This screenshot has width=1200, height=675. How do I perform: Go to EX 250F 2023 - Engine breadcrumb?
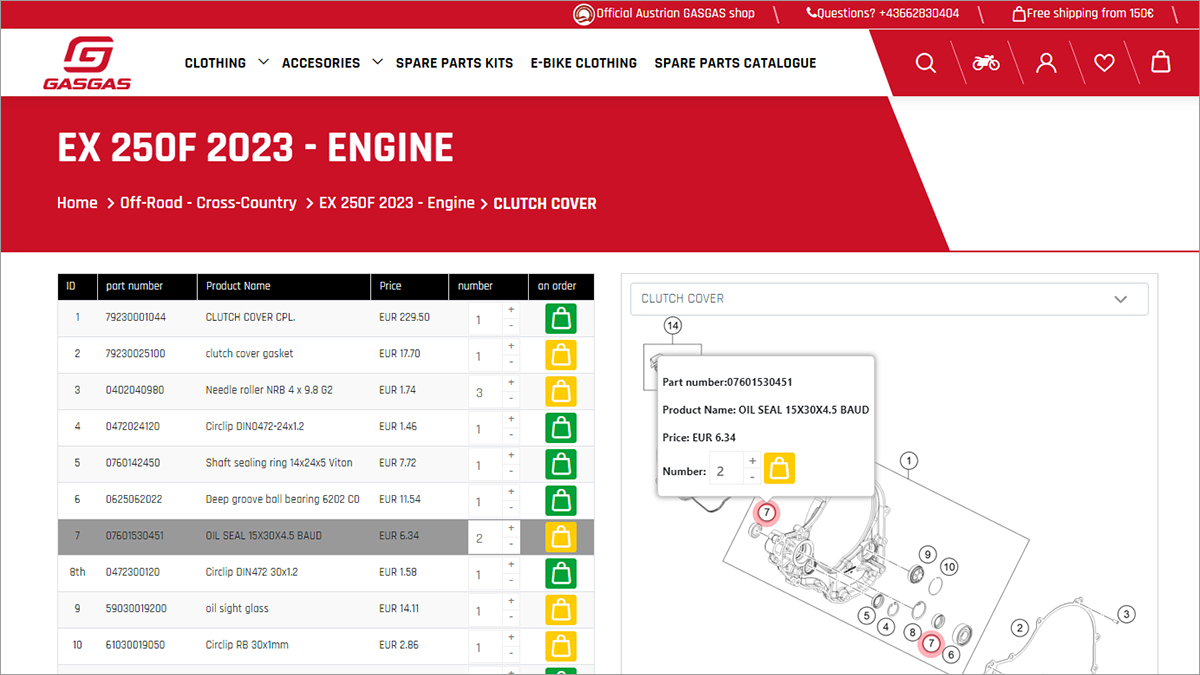tap(397, 203)
